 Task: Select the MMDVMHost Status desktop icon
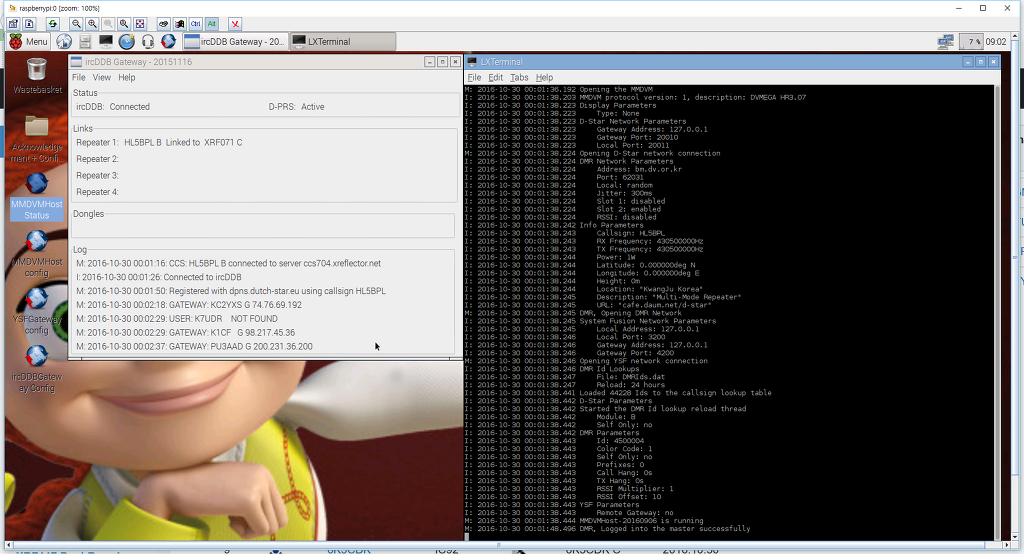[37, 195]
